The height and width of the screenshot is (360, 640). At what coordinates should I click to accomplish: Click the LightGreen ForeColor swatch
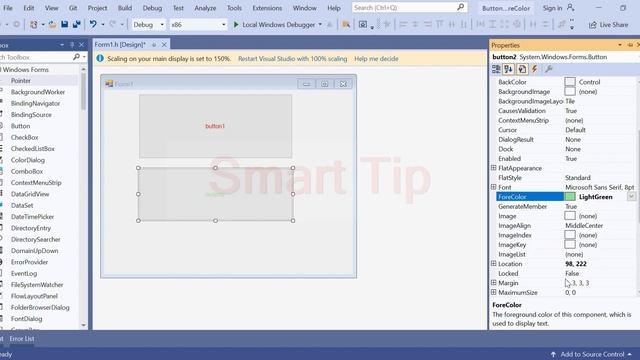pos(570,197)
